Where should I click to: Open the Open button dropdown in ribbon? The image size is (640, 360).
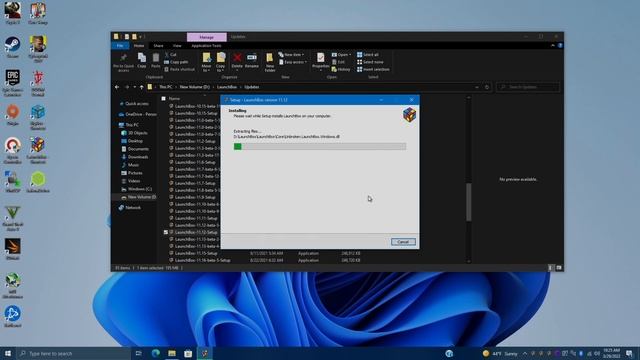pyautogui.click(x=341, y=54)
